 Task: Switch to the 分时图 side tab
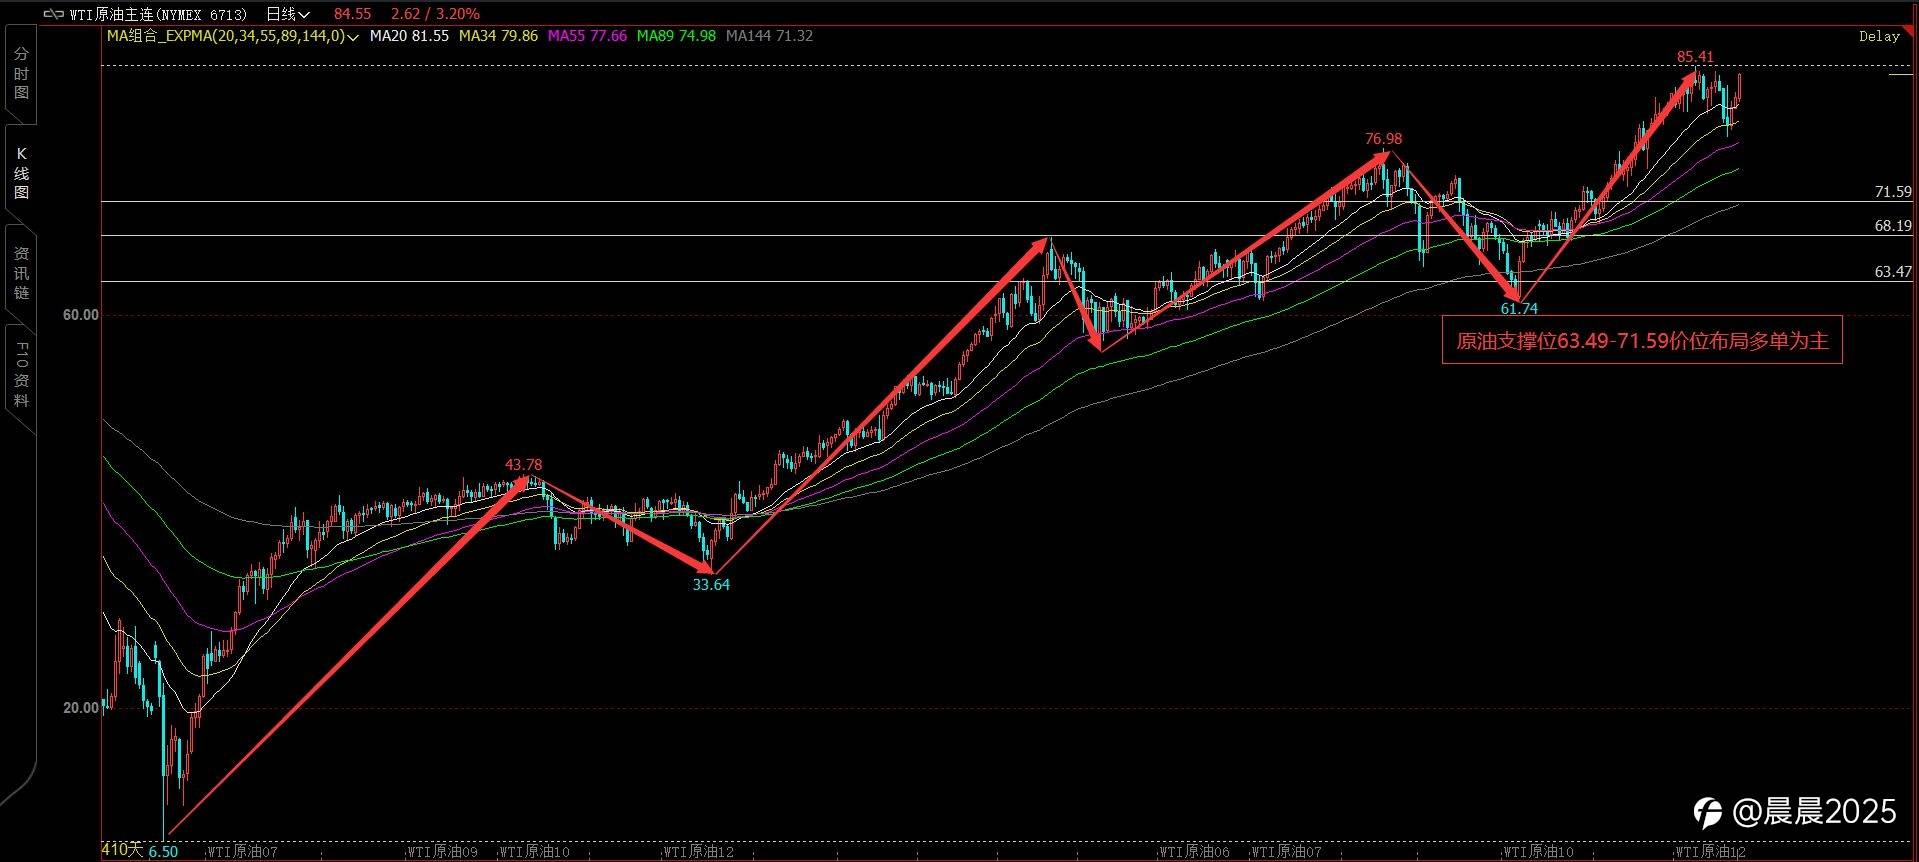[x=21, y=73]
